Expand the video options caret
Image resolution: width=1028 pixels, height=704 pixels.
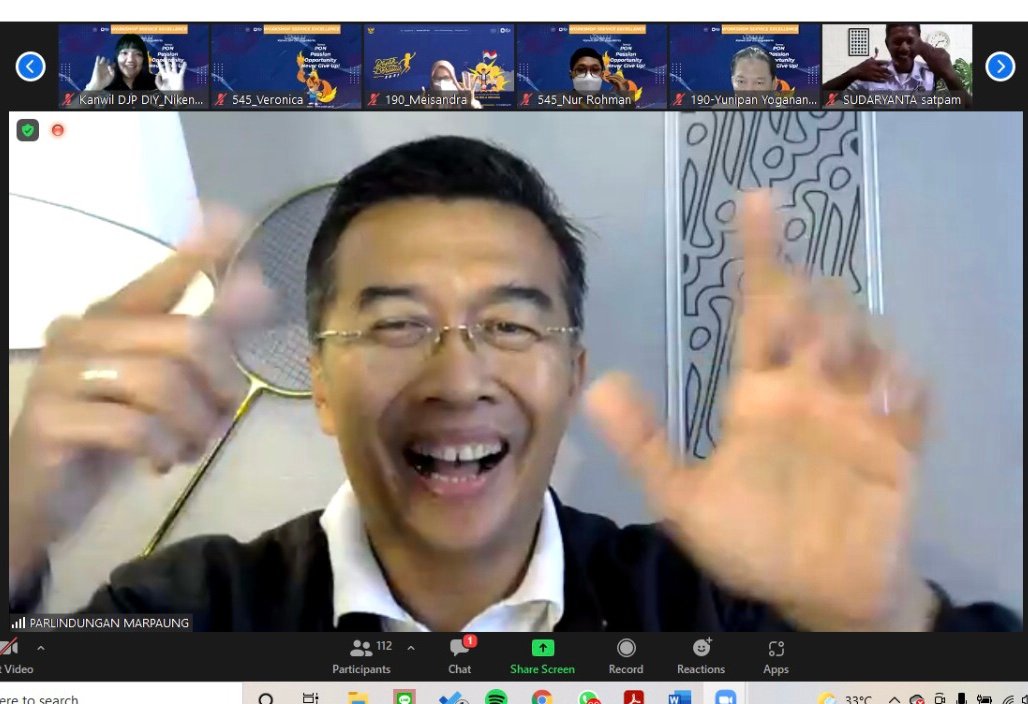point(40,648)
